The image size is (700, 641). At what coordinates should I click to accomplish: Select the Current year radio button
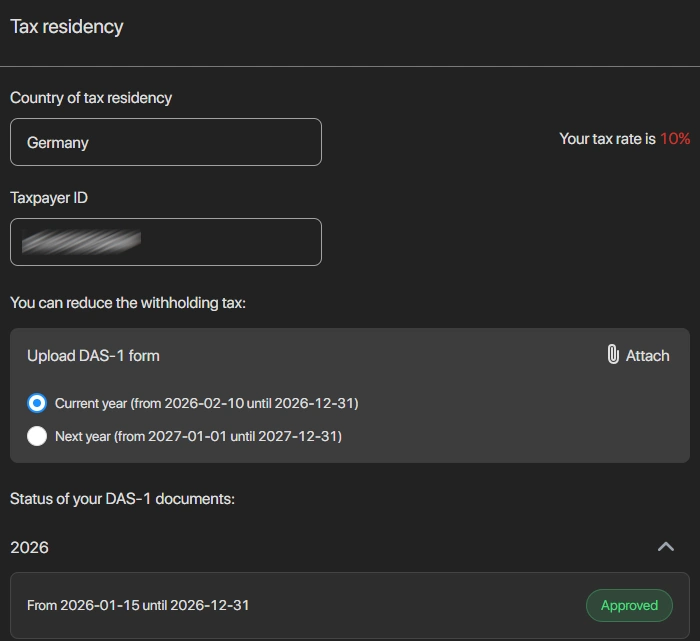[37, 404]
